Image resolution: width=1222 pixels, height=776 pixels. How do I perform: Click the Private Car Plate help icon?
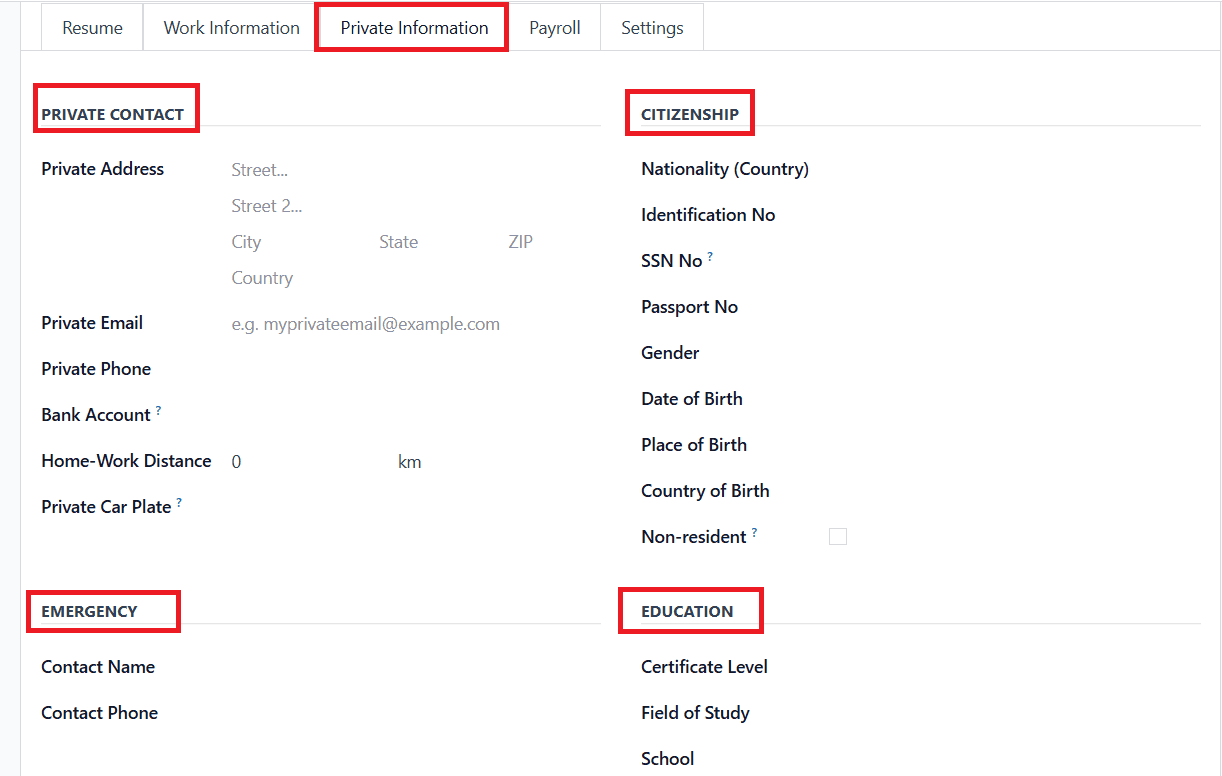179,503
